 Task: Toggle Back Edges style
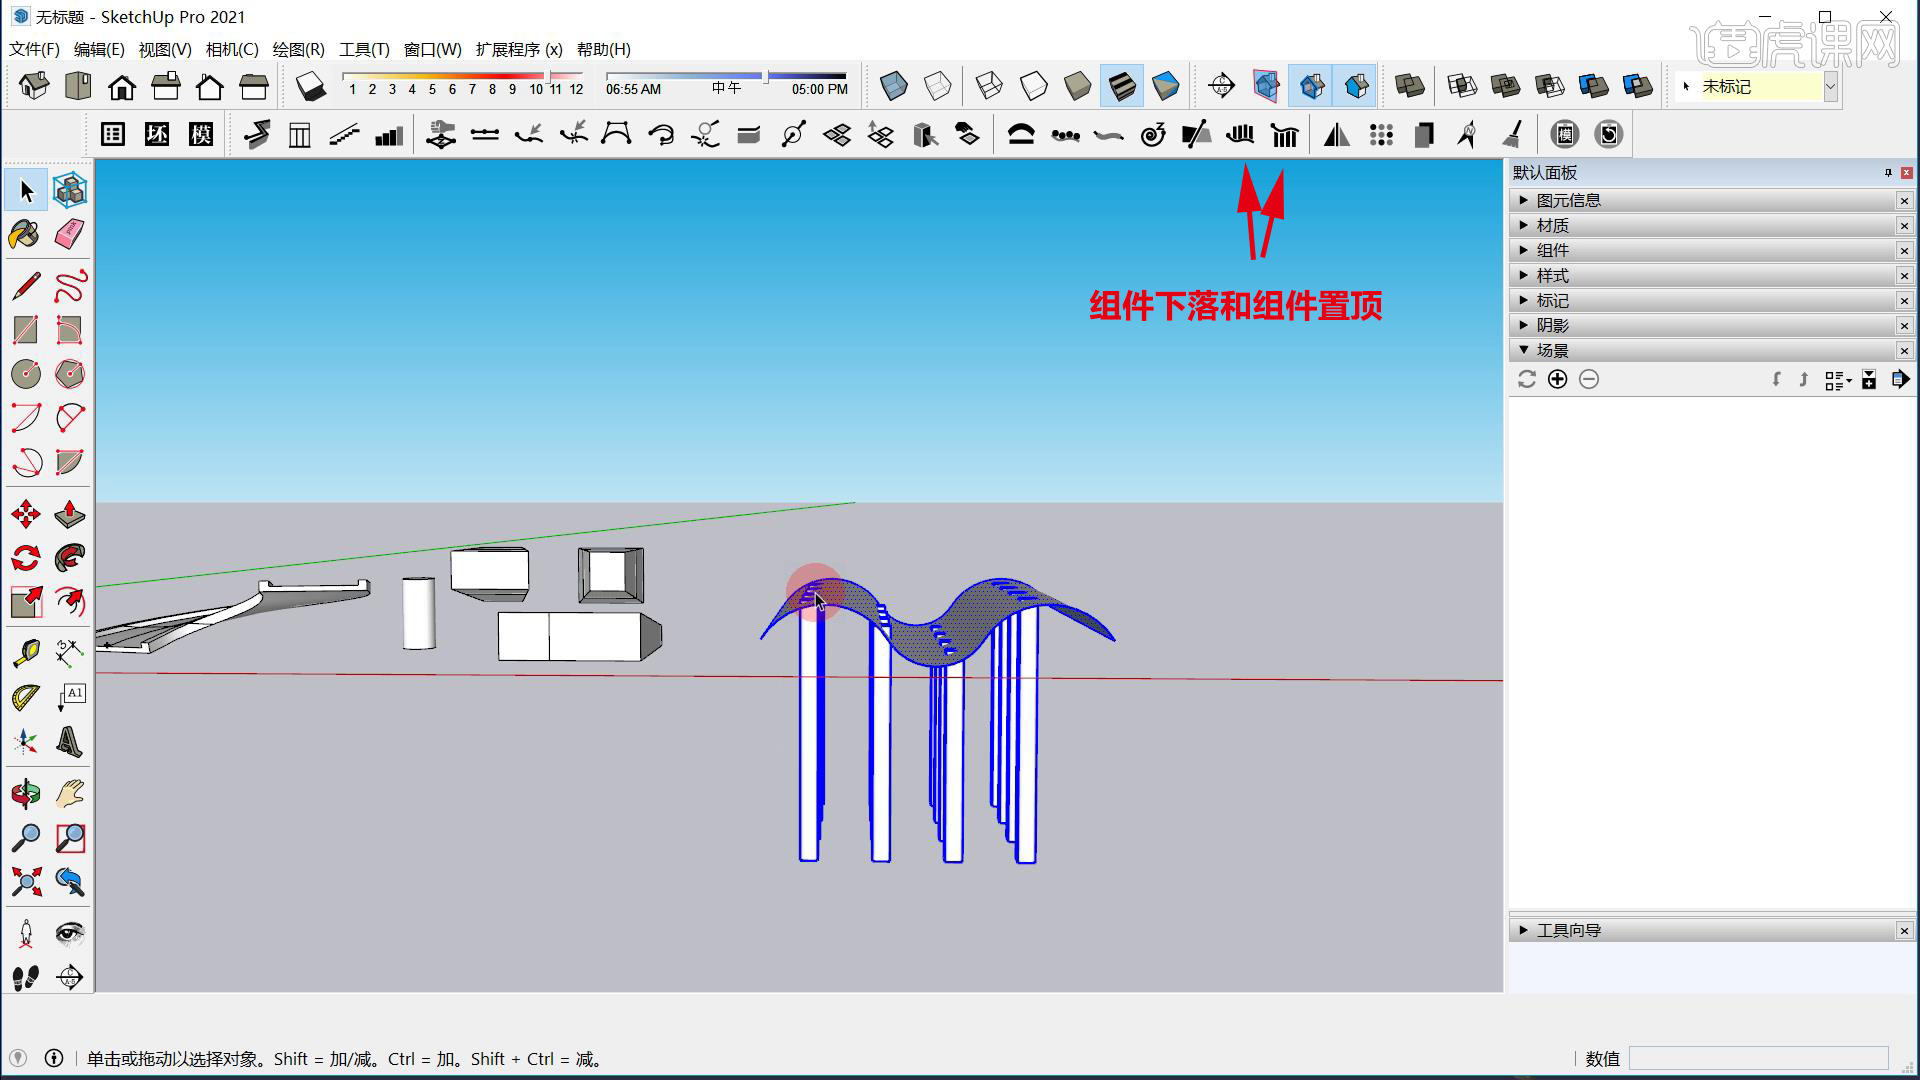(937, 87)
